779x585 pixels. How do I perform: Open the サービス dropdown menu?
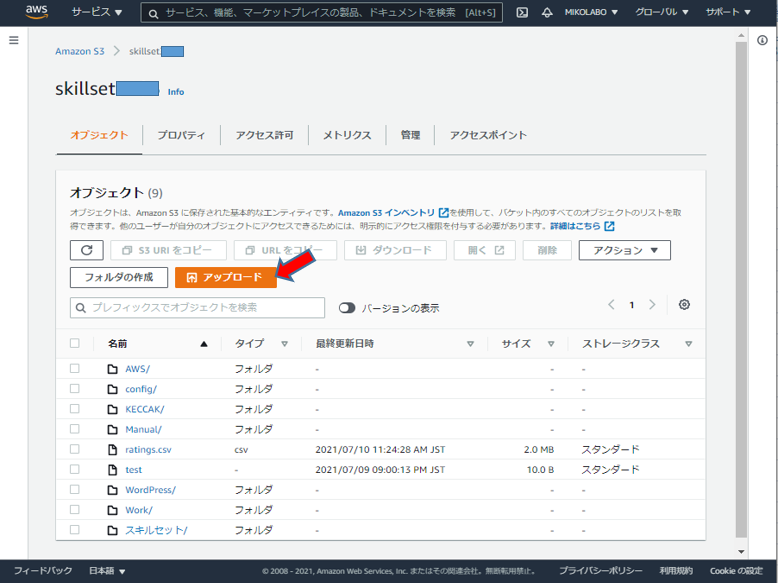tap(96, 12)
